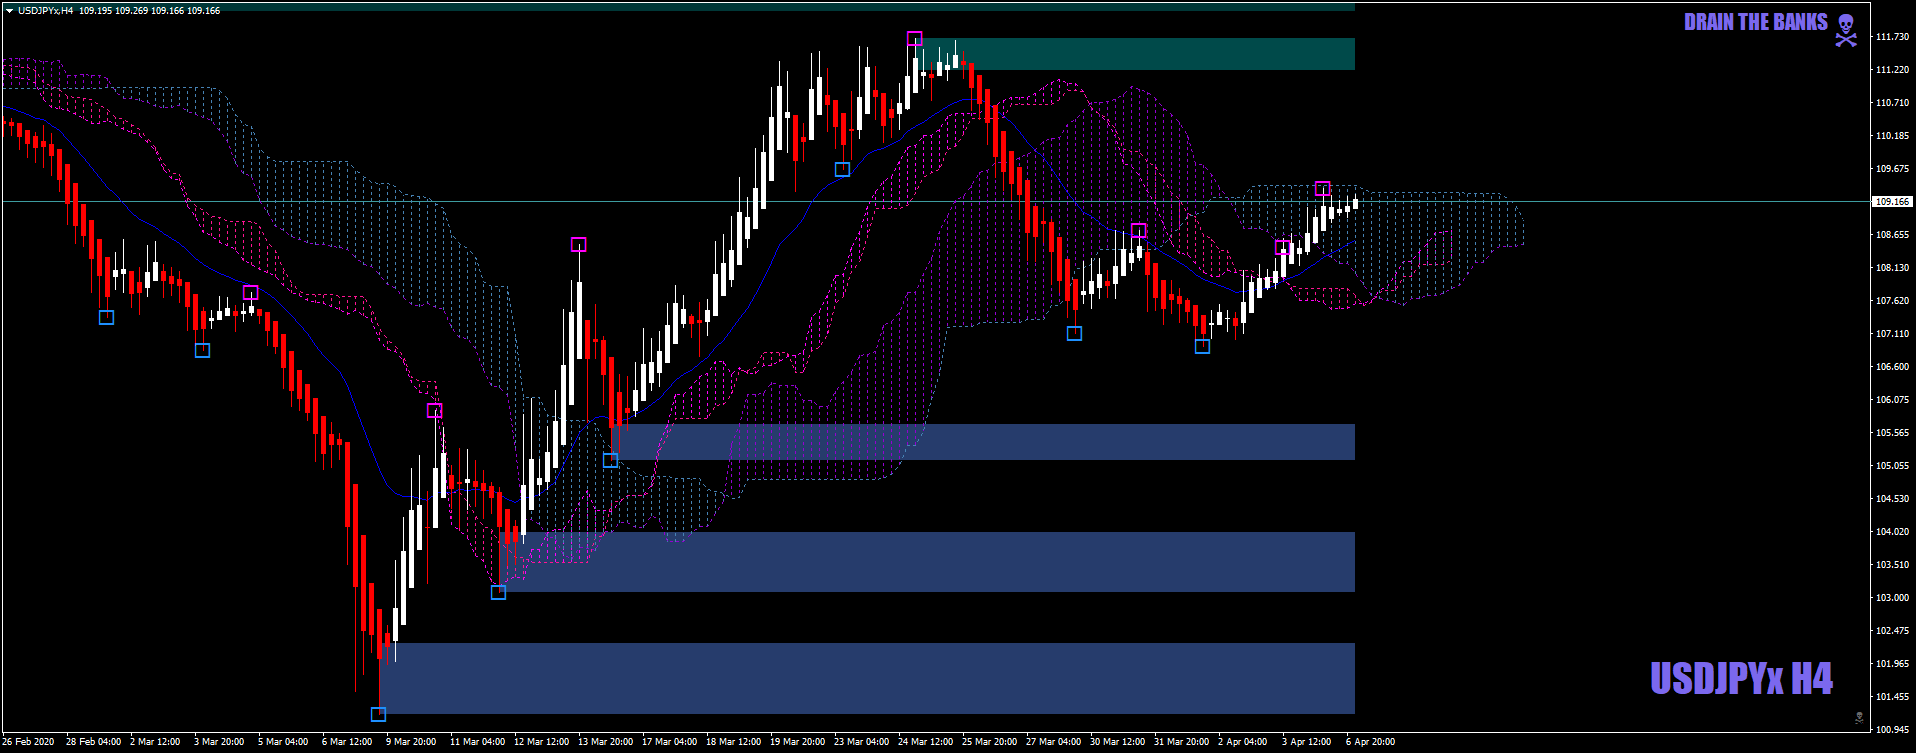Click the 107.110 price axis label

pyautogui.click(x=1893, y=334)
